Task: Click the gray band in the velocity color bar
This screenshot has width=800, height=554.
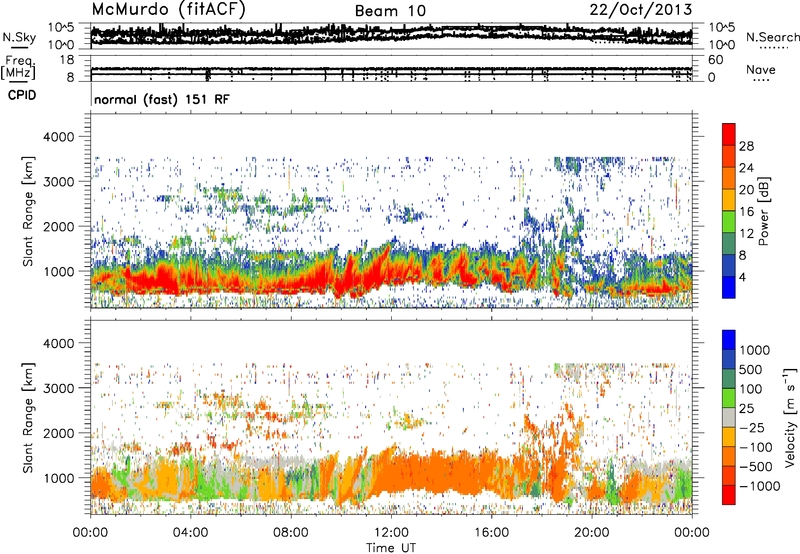Action: tap(729, 417)
